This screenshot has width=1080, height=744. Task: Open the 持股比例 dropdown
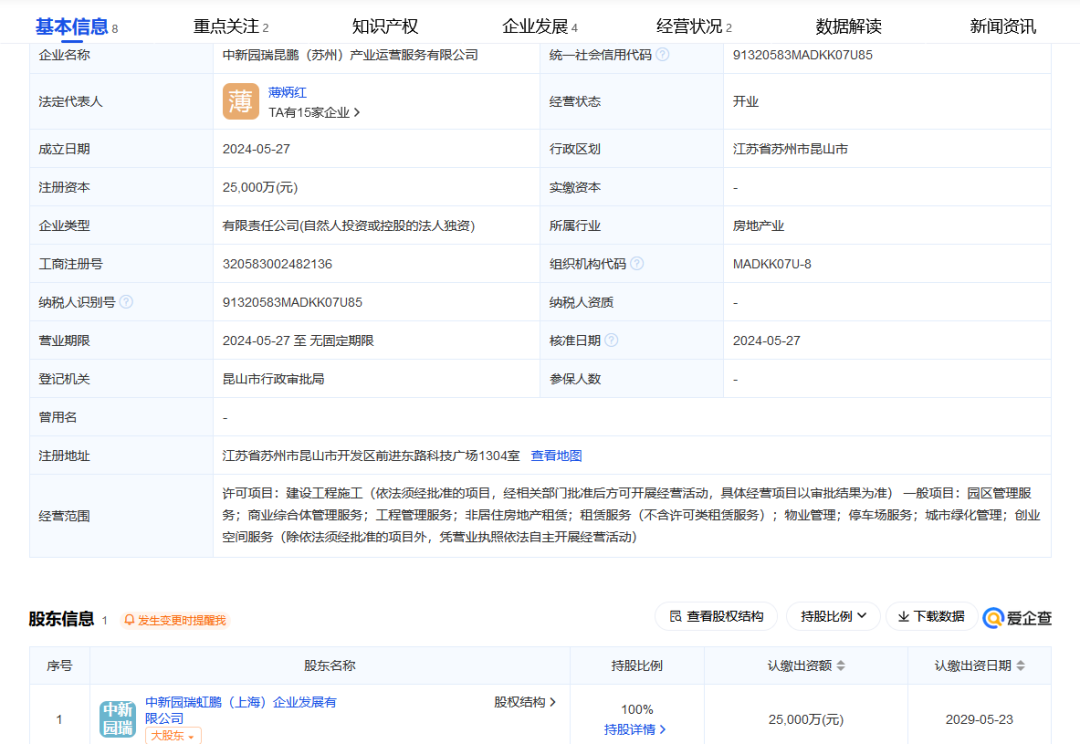833,617
